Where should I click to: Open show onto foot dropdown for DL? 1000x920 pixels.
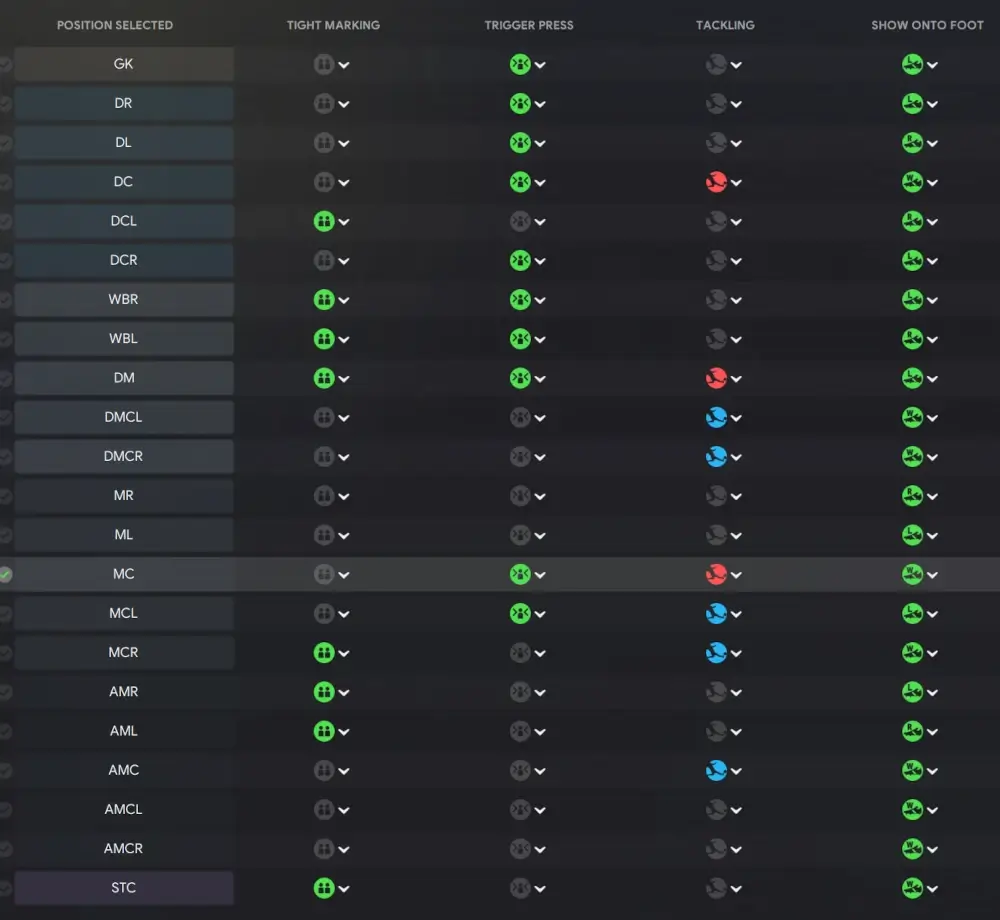(932, 143)
